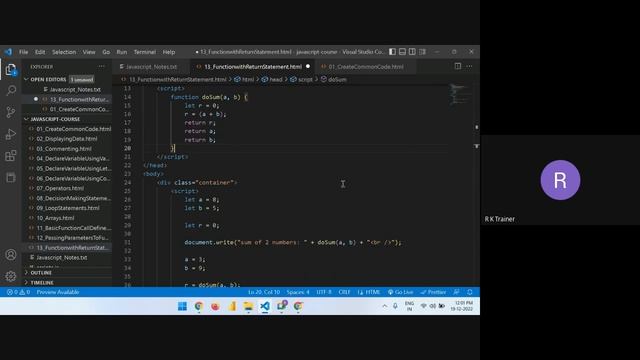This screenshot has width=640, height=360.
Task: Click the R K Trainer avatar
Action: (x=560, y=180)
